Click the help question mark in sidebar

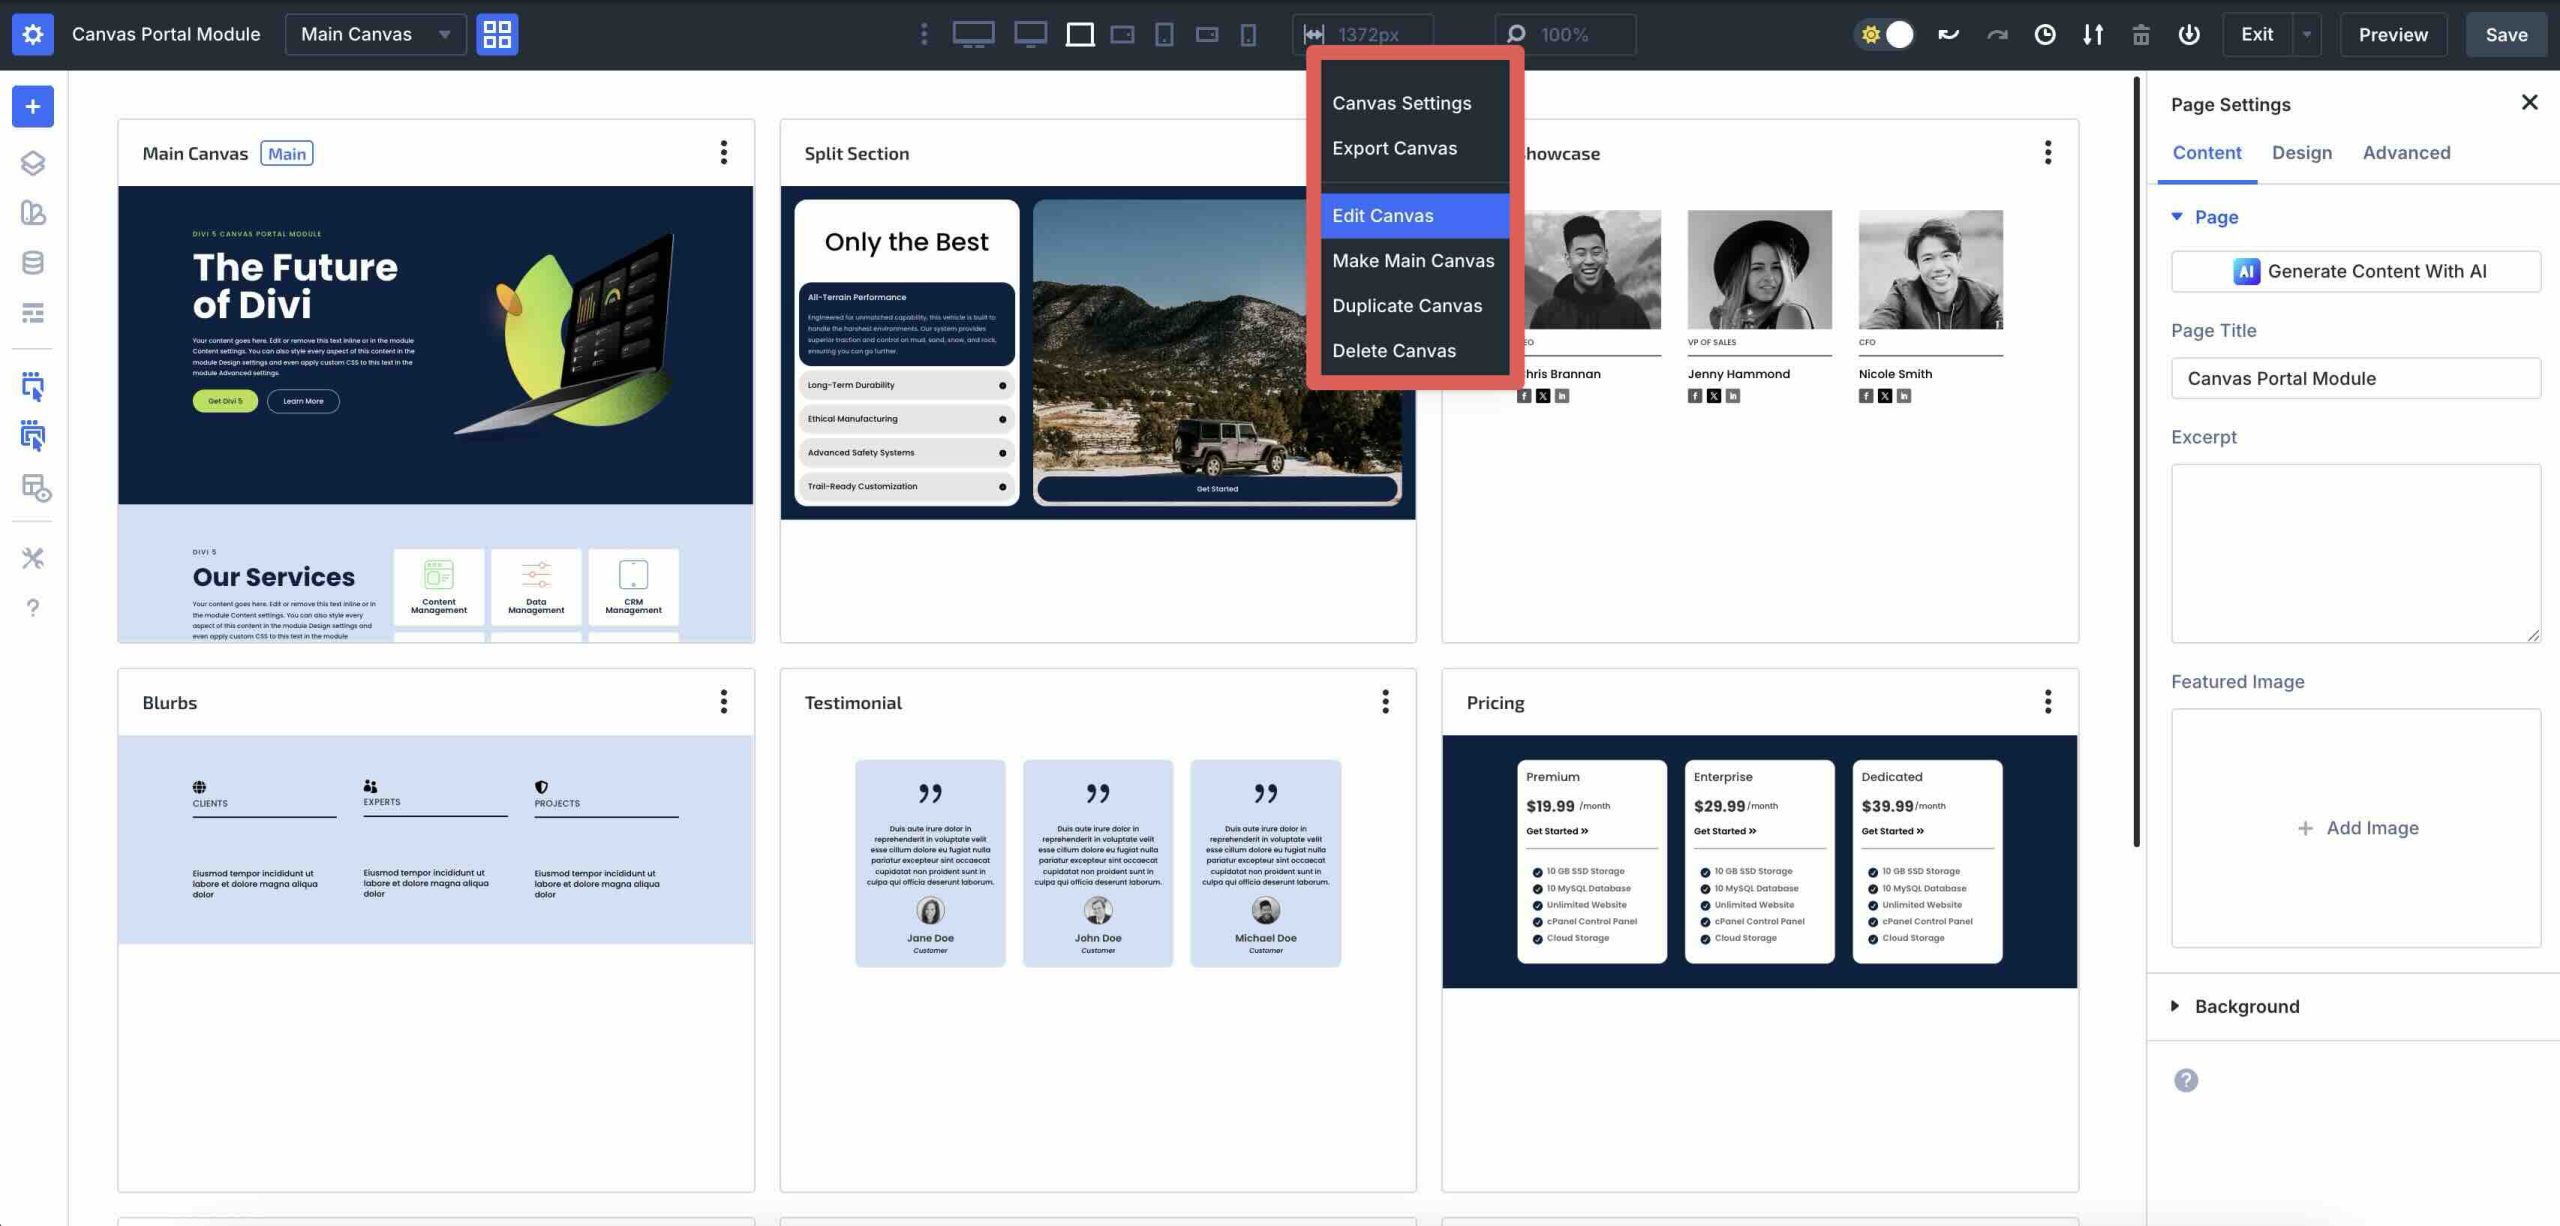(x=33, y=608)
